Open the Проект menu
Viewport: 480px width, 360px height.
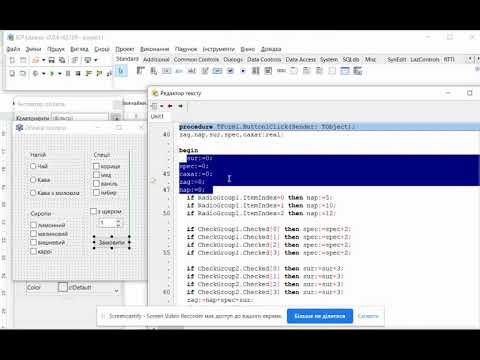coord(125,49)
